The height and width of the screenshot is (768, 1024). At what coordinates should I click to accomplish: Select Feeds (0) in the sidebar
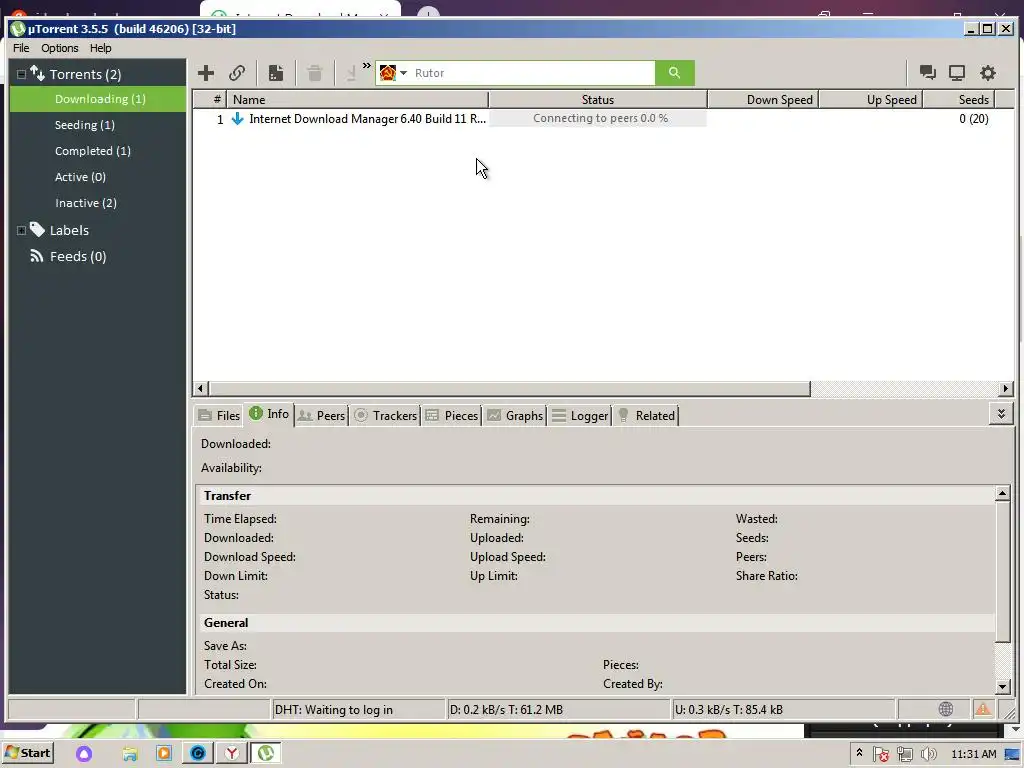pyautogui.click(x=78, y=257)
